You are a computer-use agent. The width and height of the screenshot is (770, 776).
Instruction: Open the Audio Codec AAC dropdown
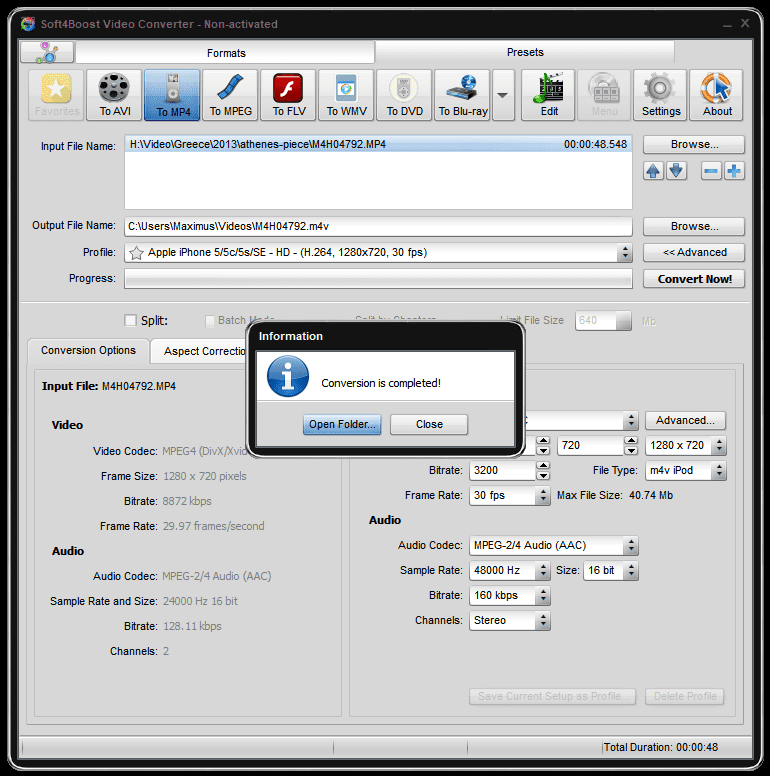(631, 545)
